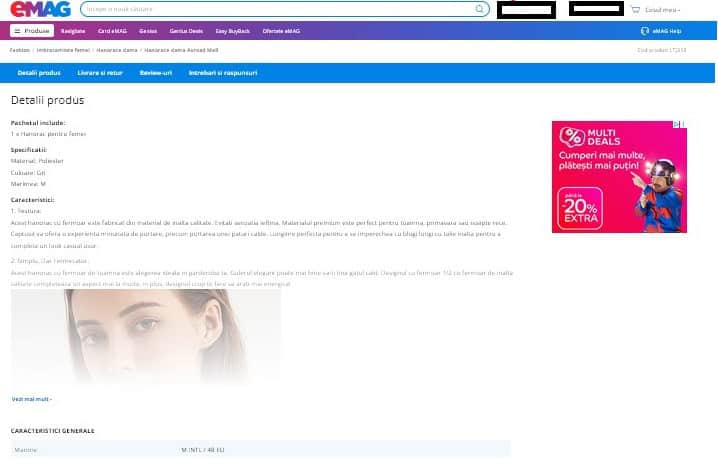Switch to Intrebari si raspunsuri tab
Image resolution: width=718 pixels, height=466 pixels.
click(223, 73)
